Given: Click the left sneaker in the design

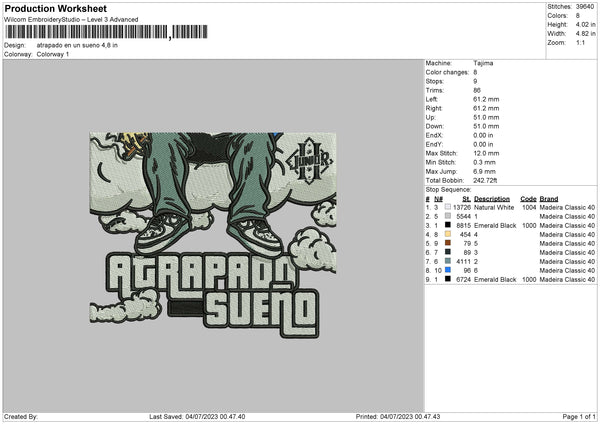Looking at the screenshot, I should click(162, 232).
